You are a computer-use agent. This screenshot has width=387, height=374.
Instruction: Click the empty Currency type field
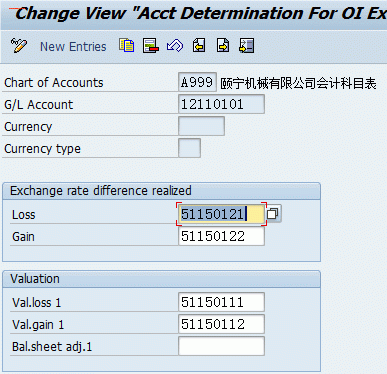[x=189, y=148]
